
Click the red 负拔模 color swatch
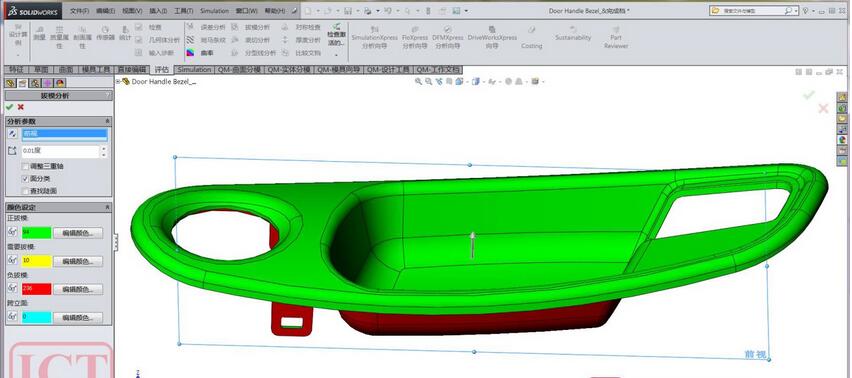[36, 289]
